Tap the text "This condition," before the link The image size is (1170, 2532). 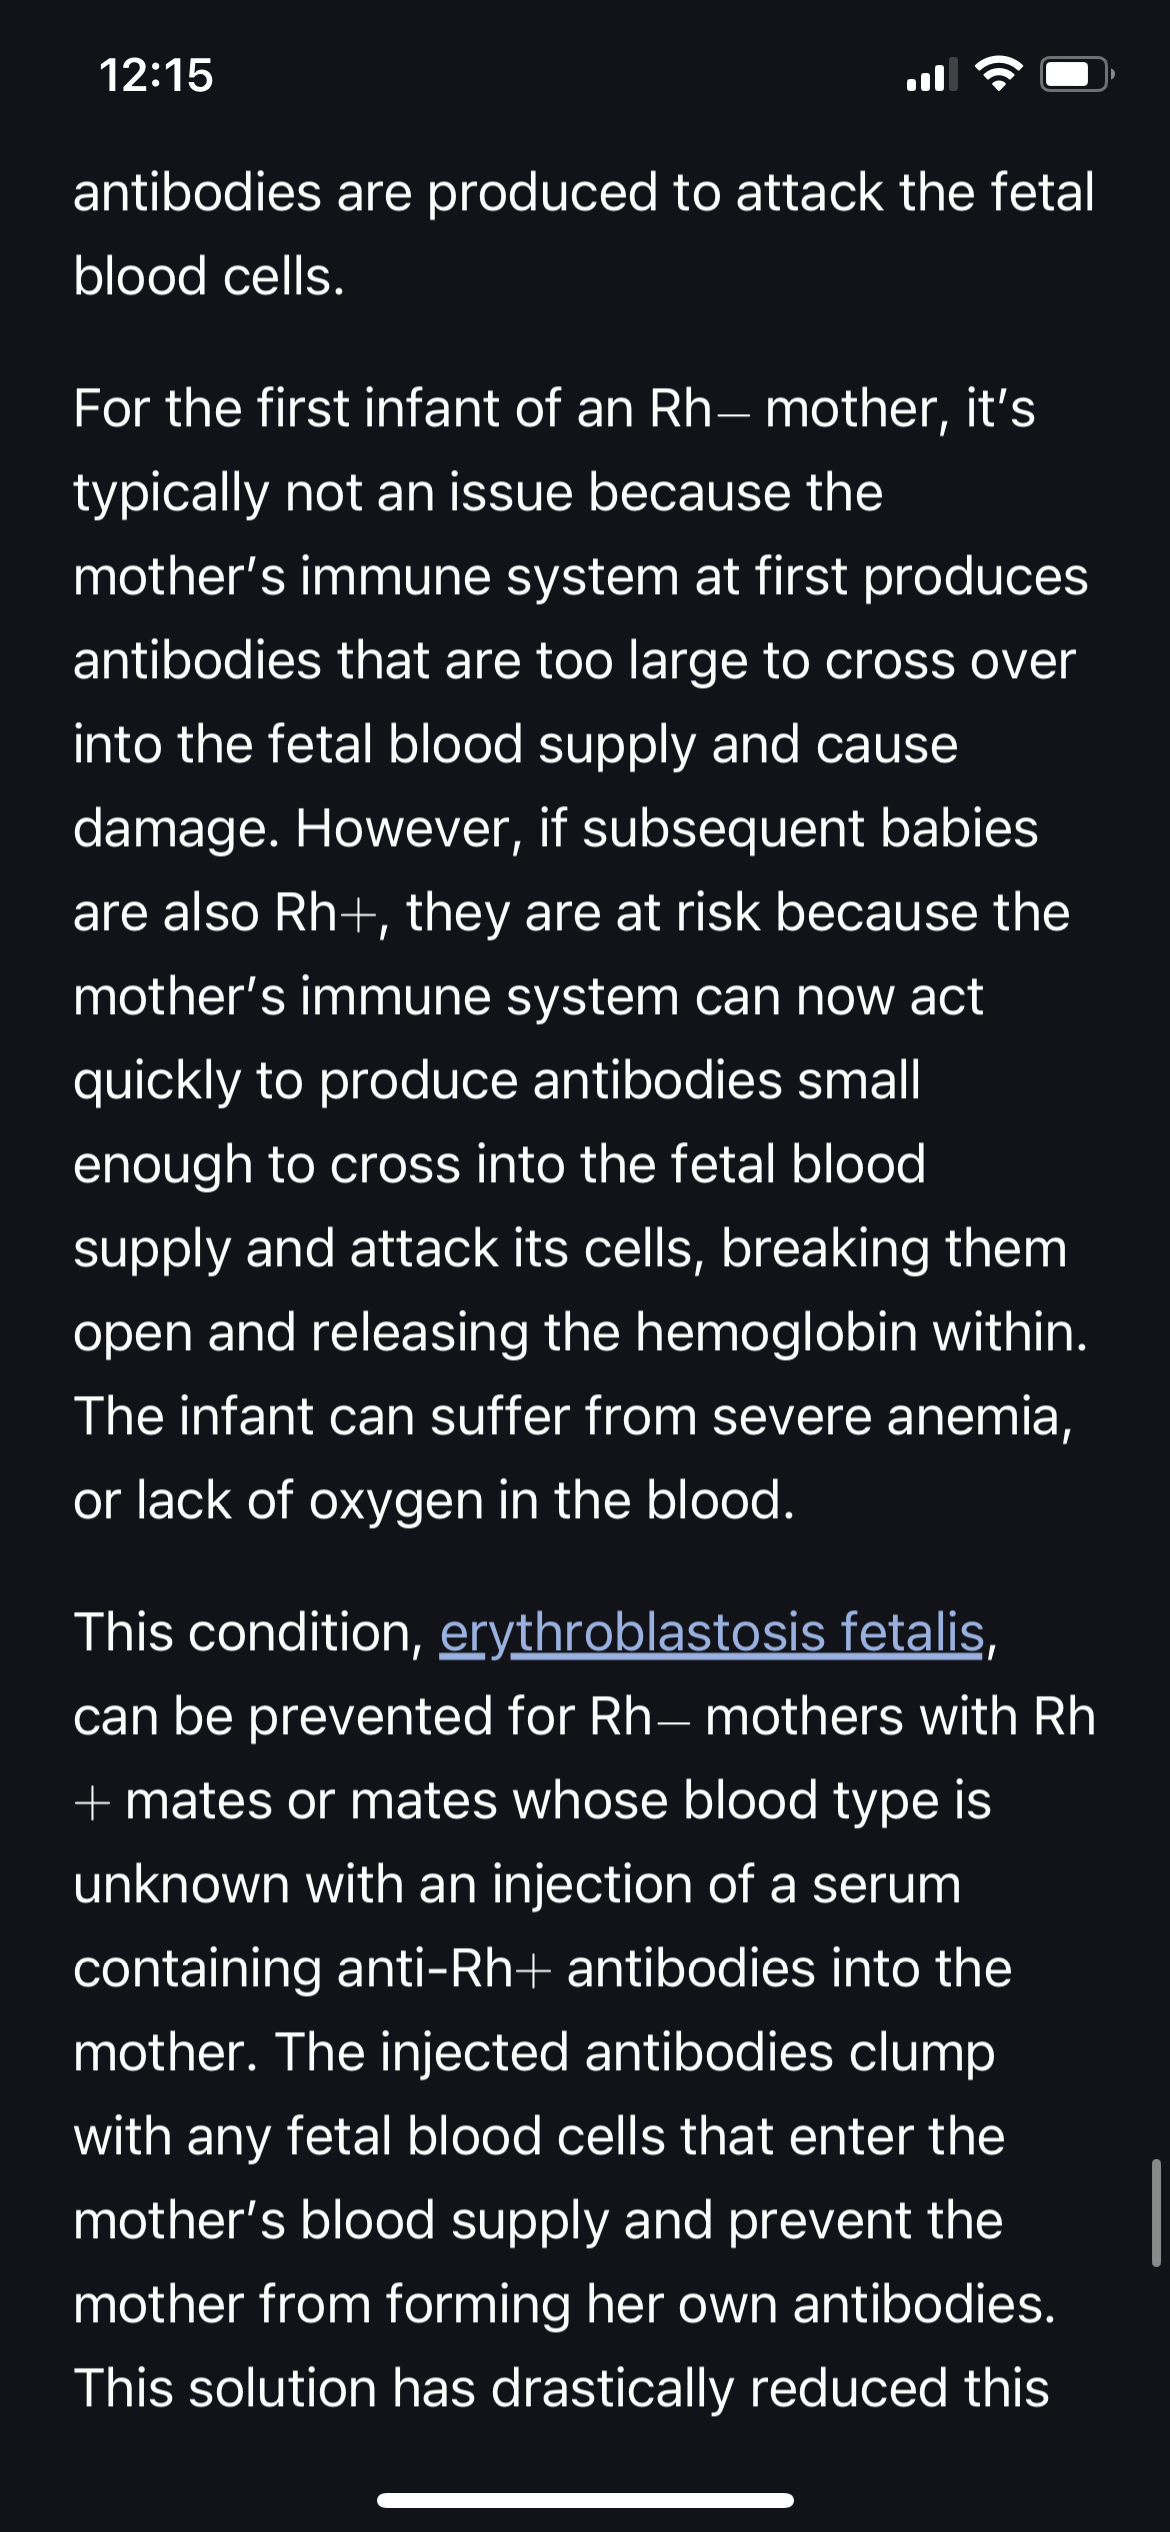tap(249, 1634)
